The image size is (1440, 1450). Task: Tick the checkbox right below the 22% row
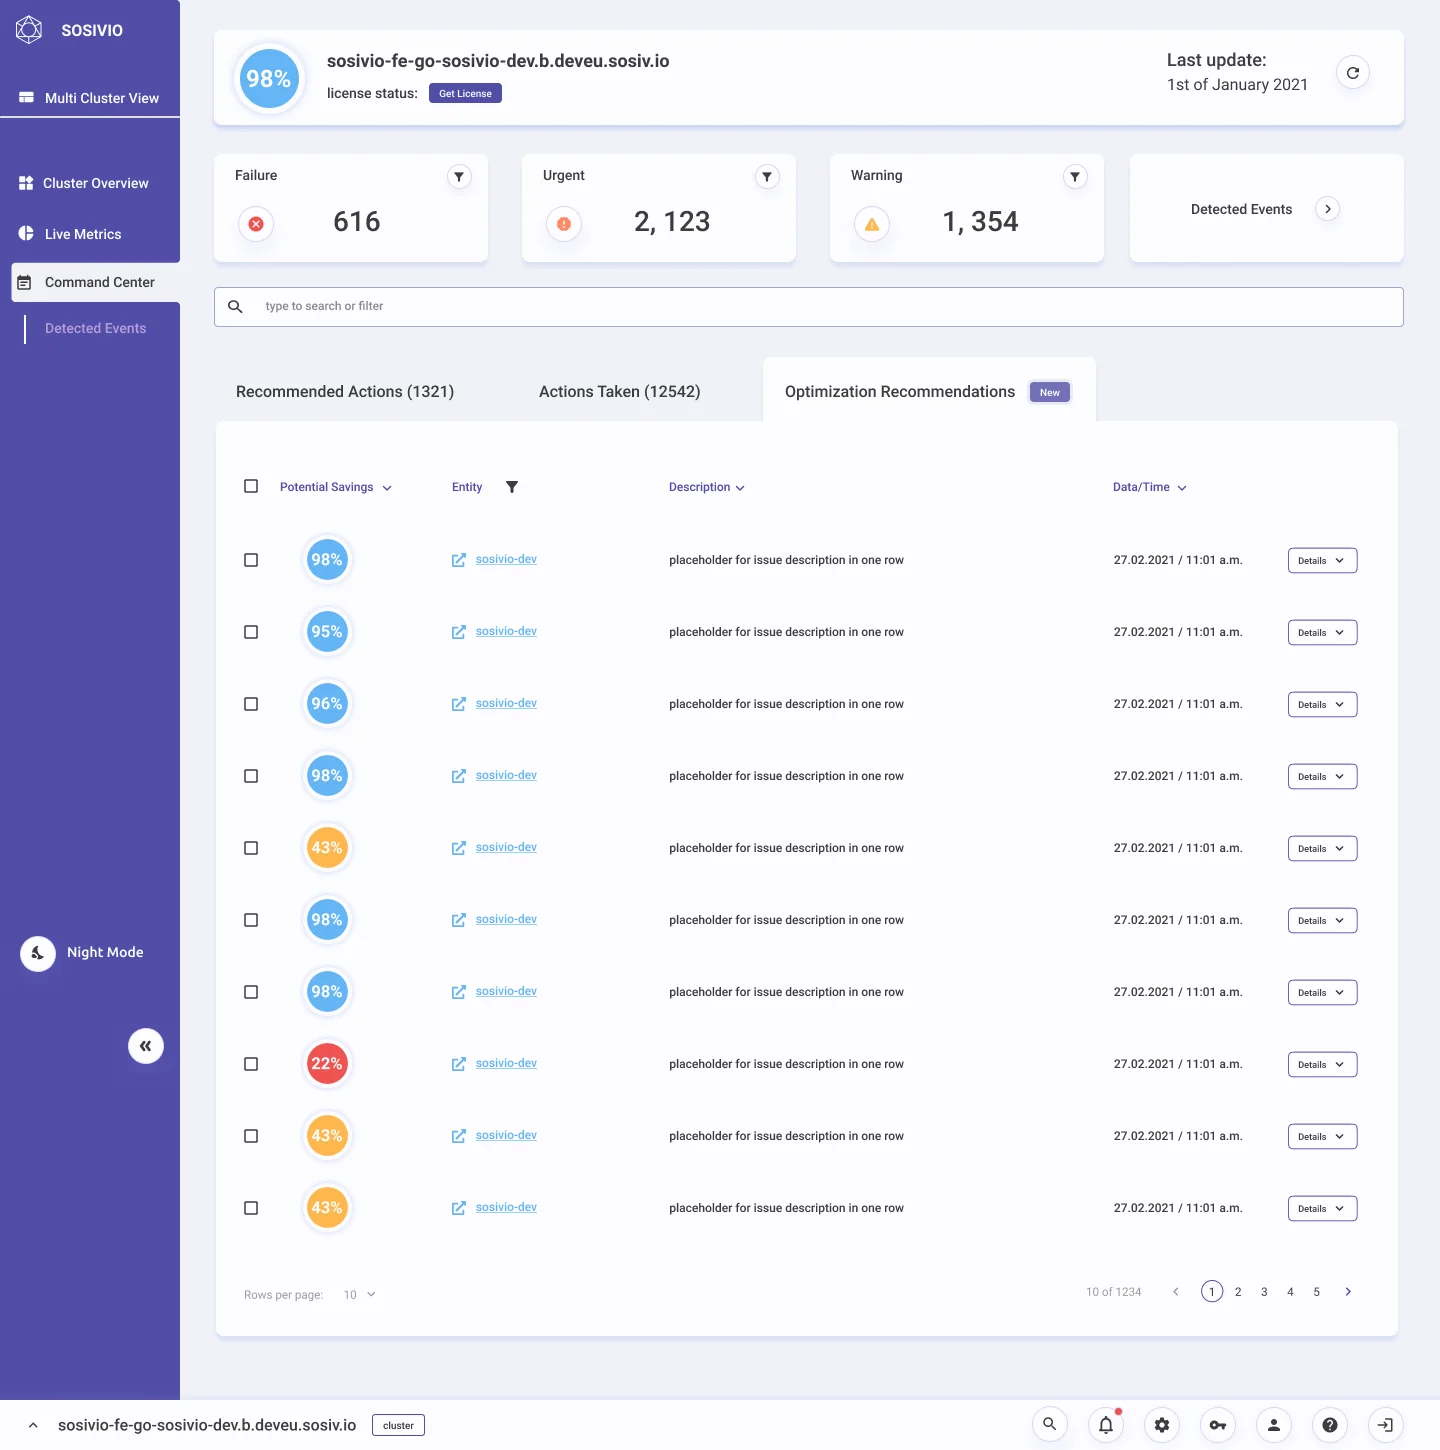click(x=251, y=1136)
